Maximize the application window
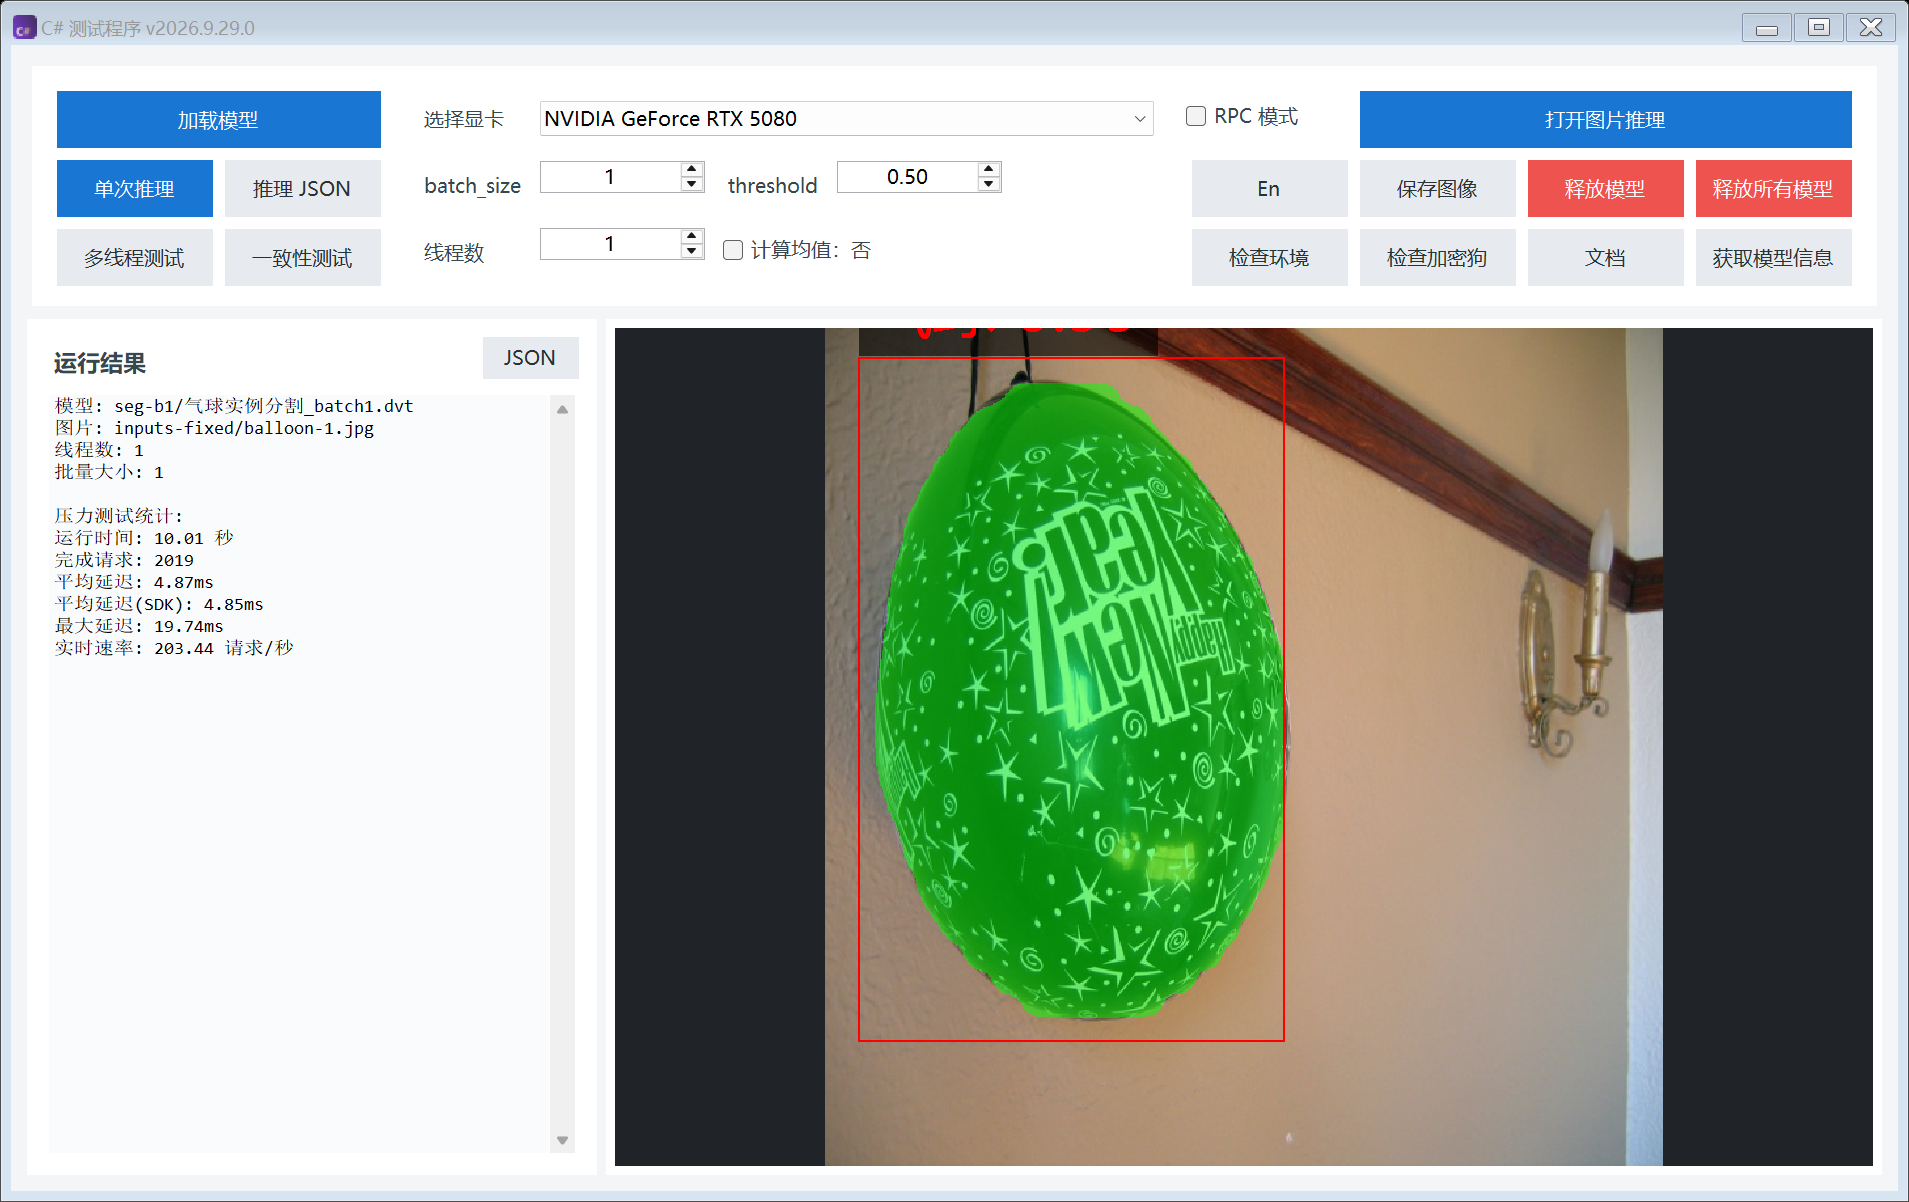The width and height of the screenshot is (1909, 1202). click(1819, 28)
